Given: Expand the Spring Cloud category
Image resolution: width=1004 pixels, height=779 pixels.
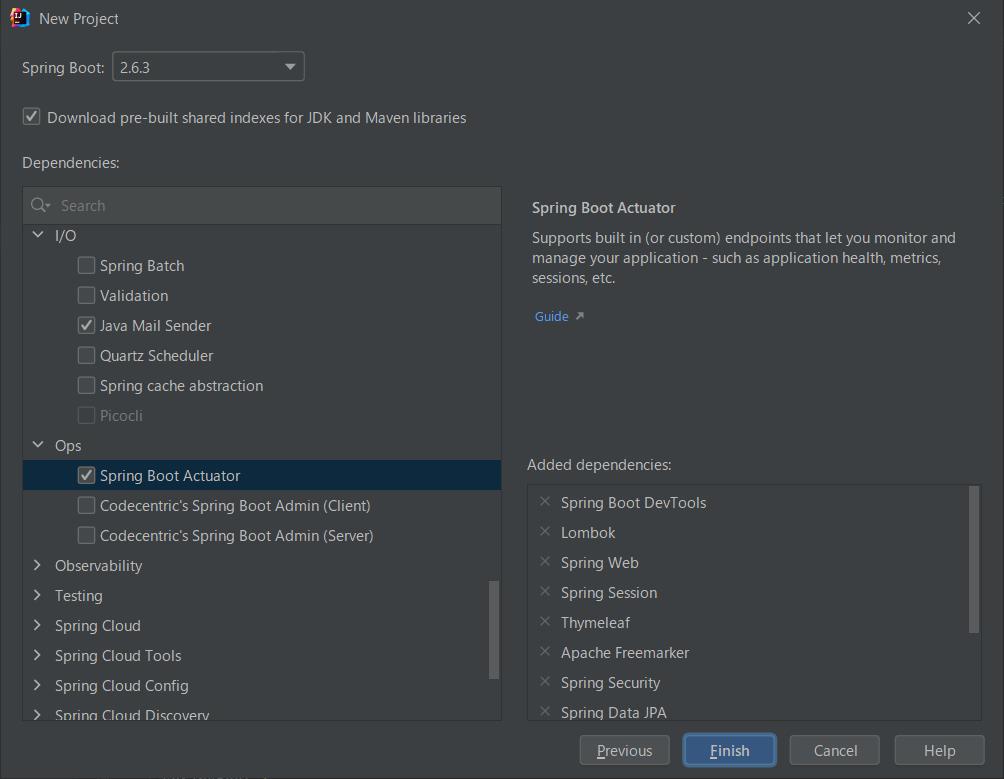Looking at the screenshot, I should pyautogui.click(x=37, y=625).
